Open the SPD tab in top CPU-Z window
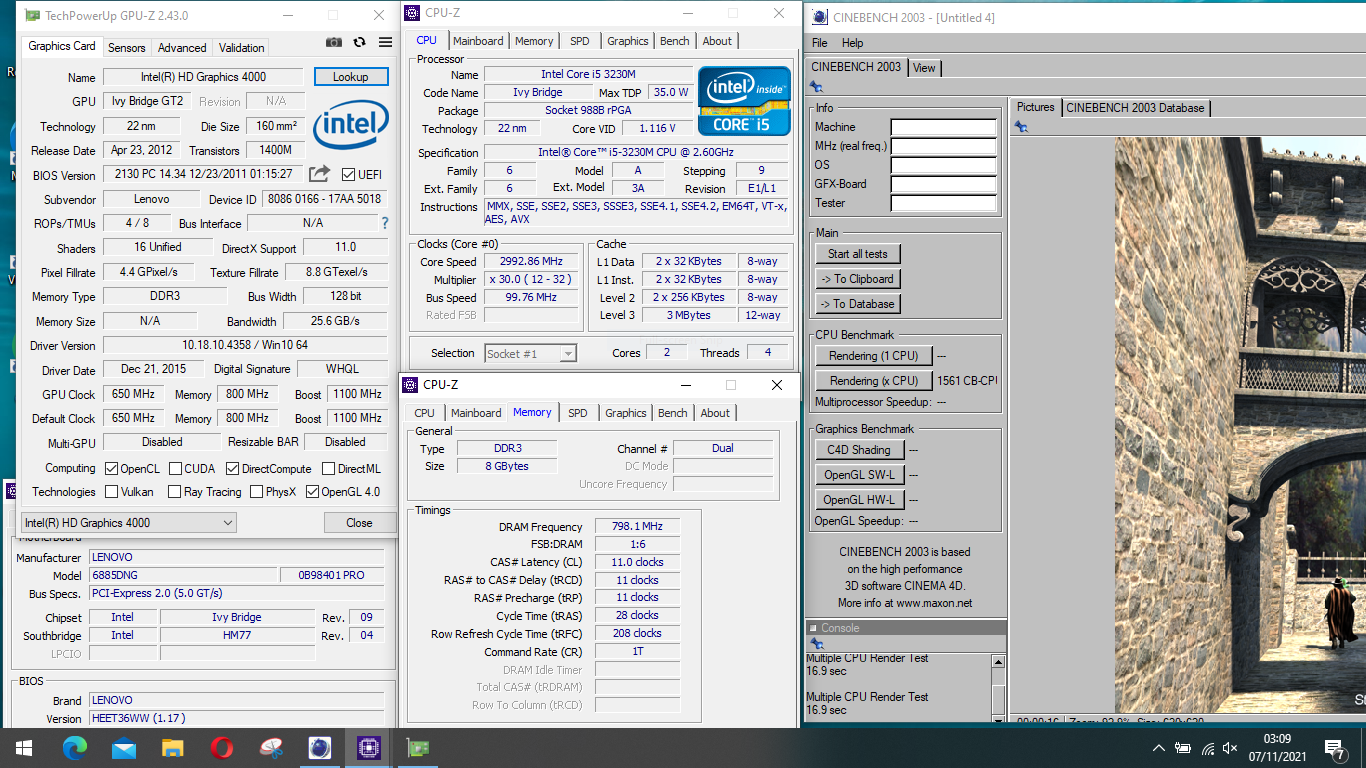 [580, 41]
